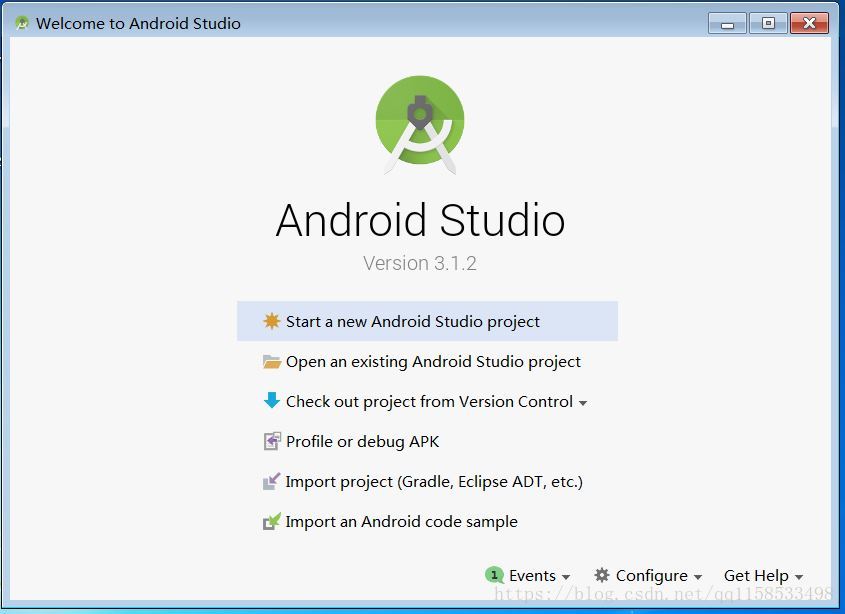Viewport: 845px width, 614px height.
Task: Click the Get Help label
Action: pyautogui.click(x=756, y=576)
